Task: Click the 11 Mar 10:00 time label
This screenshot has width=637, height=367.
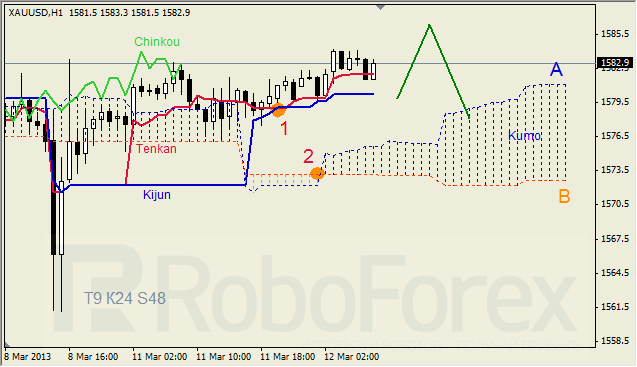Action: point(223,357)
